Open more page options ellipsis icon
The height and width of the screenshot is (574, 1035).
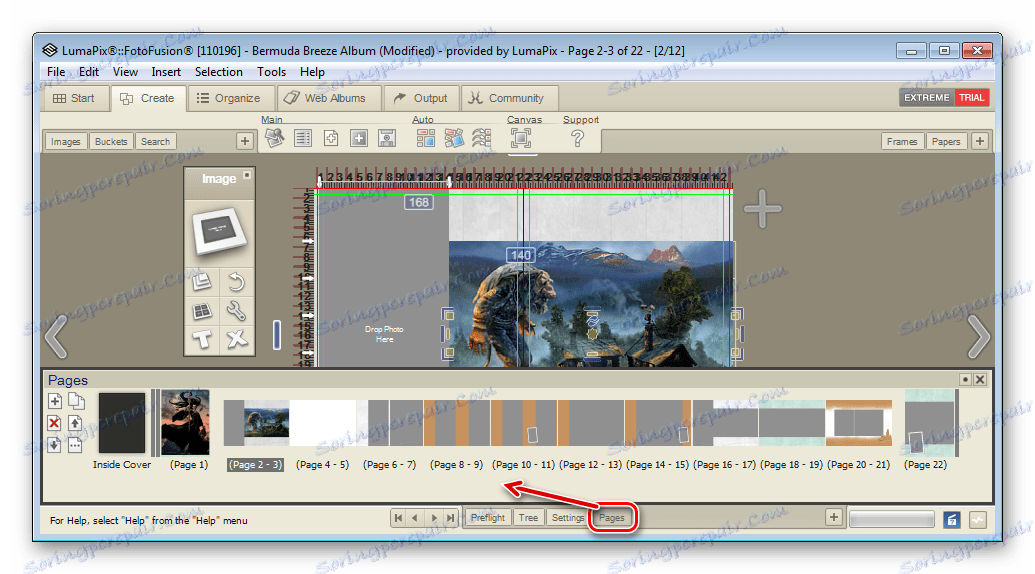point(75,445)
